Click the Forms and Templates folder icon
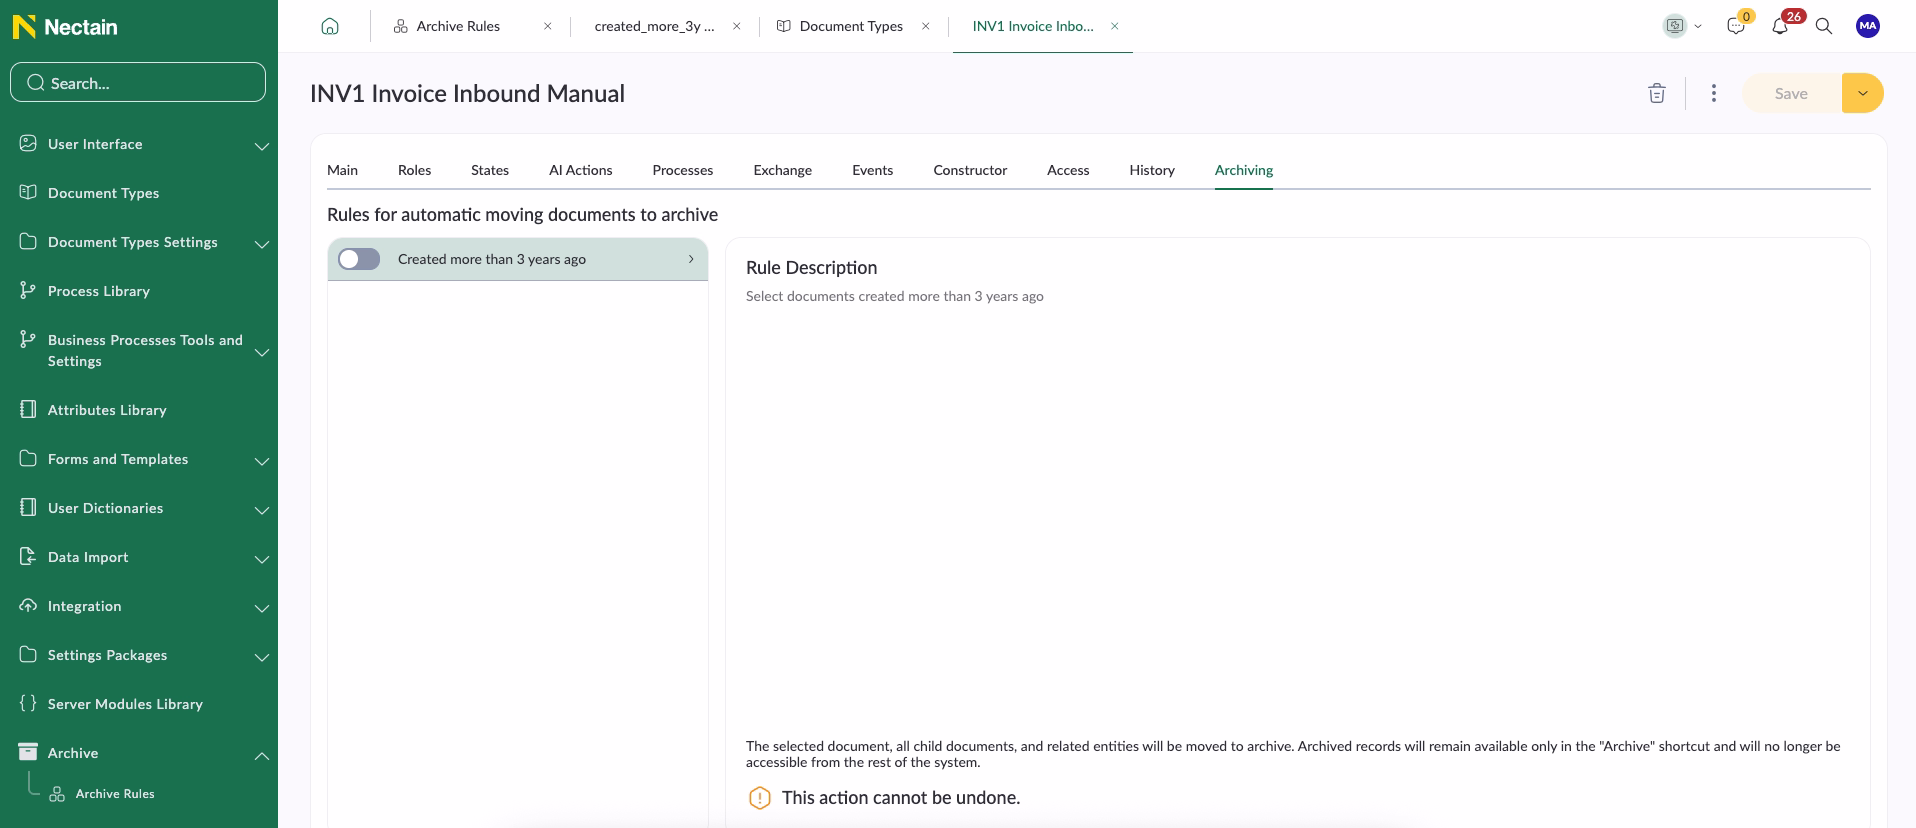1916x828 pixels. 28,458
